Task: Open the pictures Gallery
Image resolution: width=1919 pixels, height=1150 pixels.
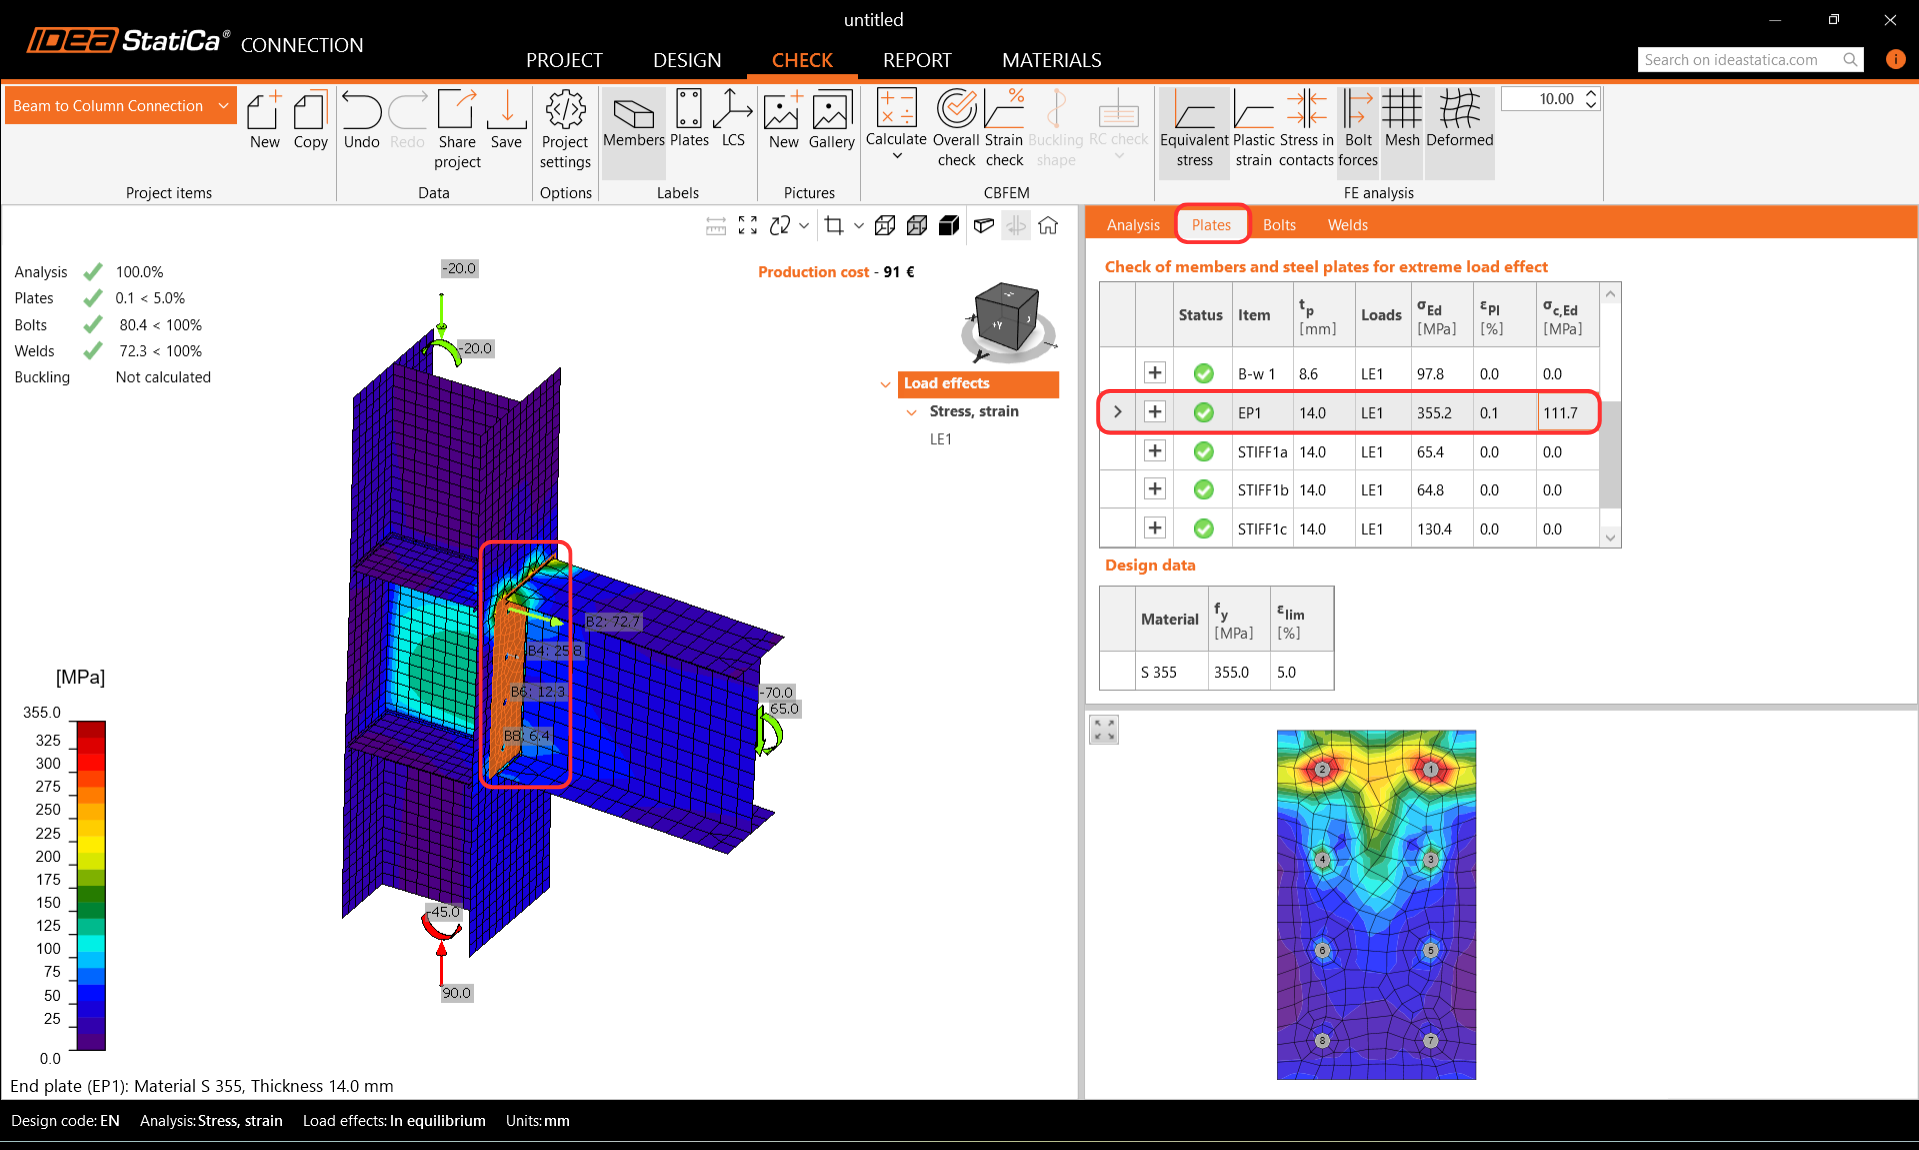Action: pos(831,121)
